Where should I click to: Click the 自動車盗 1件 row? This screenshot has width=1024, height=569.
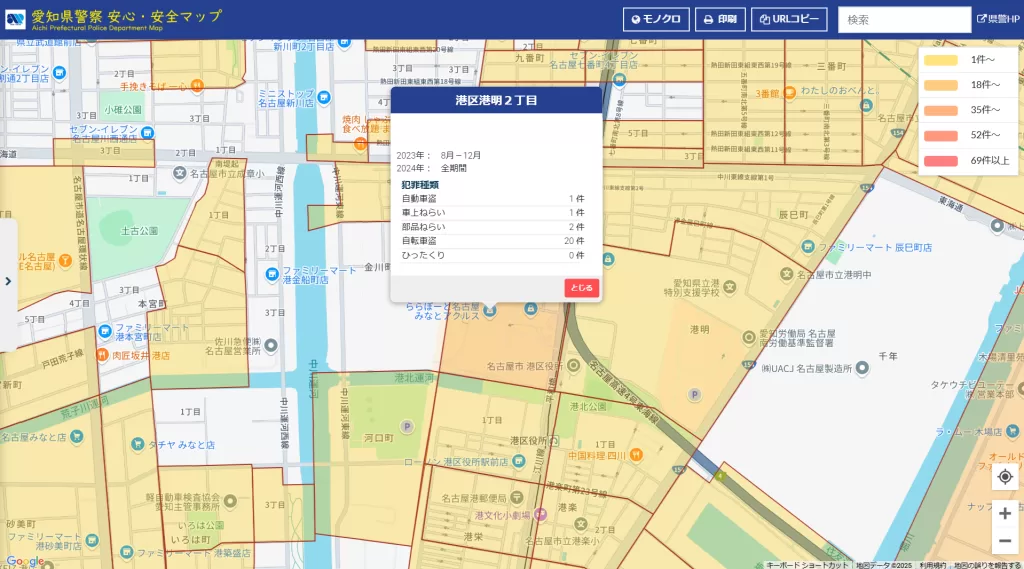492,199
